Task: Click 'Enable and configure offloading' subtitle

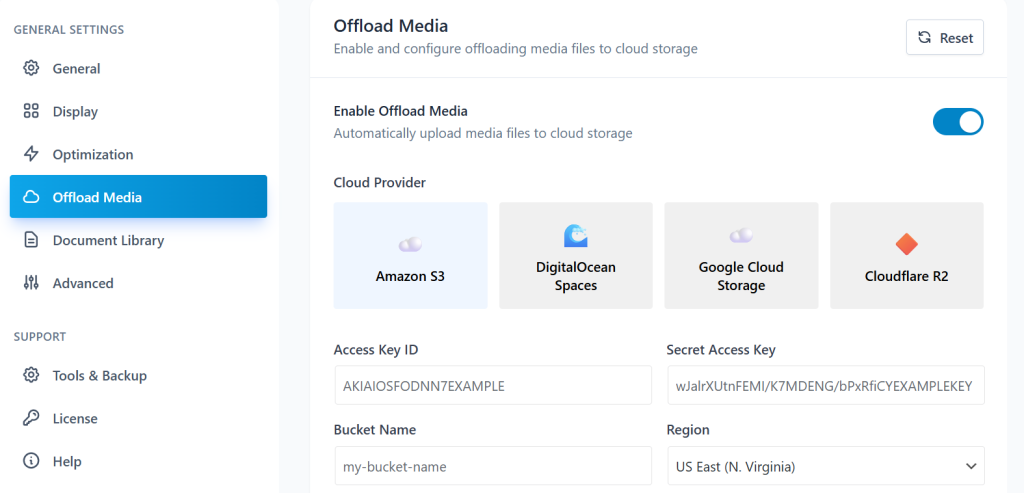Action: (x=515, y=49)
